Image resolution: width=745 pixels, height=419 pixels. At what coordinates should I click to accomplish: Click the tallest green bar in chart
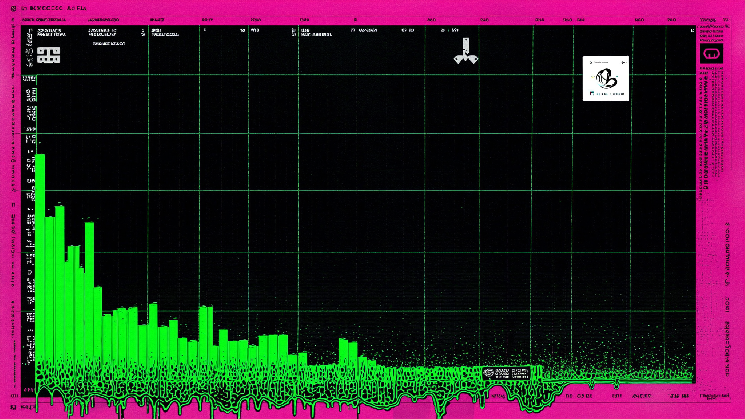[40, 259]
